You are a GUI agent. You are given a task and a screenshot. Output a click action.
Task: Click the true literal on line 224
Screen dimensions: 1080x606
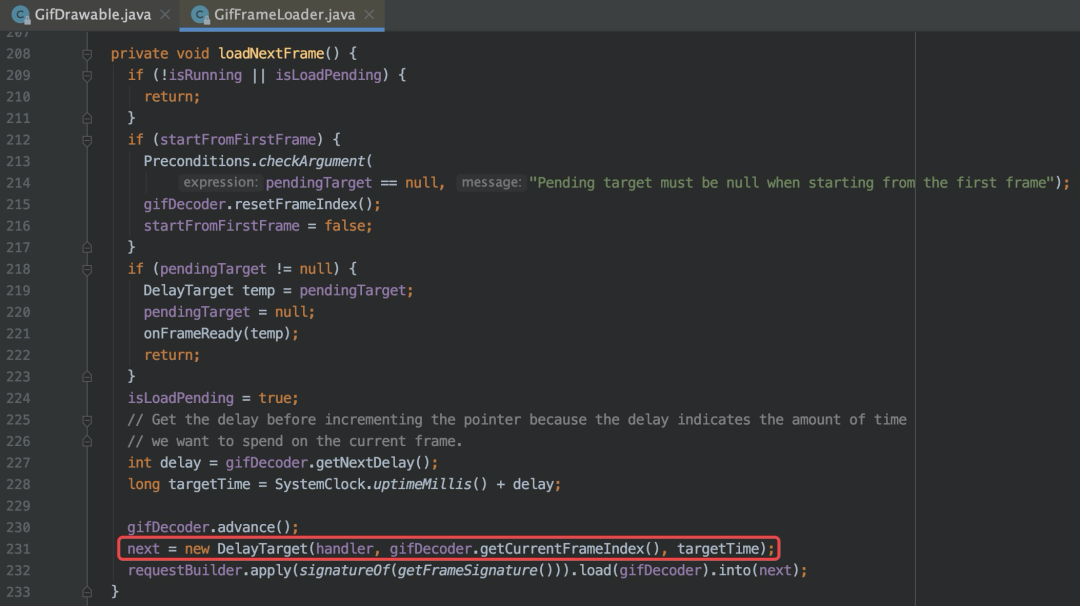[x=275, y=398]
